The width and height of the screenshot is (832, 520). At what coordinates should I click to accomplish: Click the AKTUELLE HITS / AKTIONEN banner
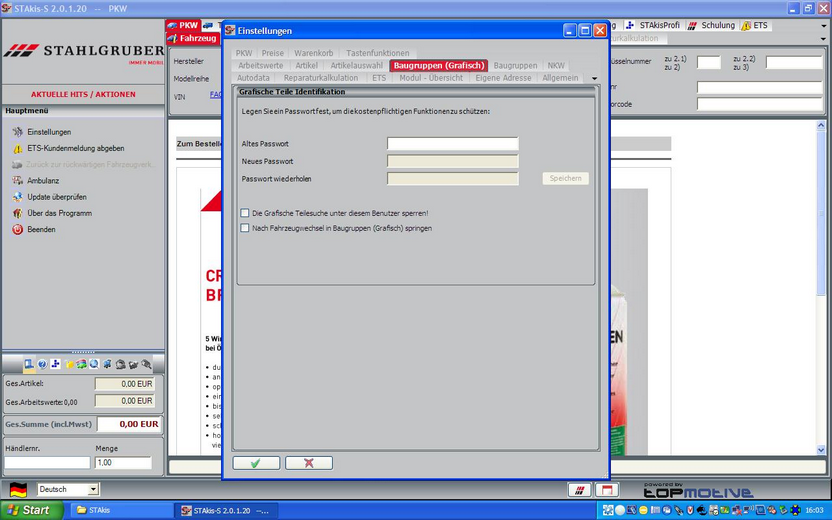click(83, 94)
